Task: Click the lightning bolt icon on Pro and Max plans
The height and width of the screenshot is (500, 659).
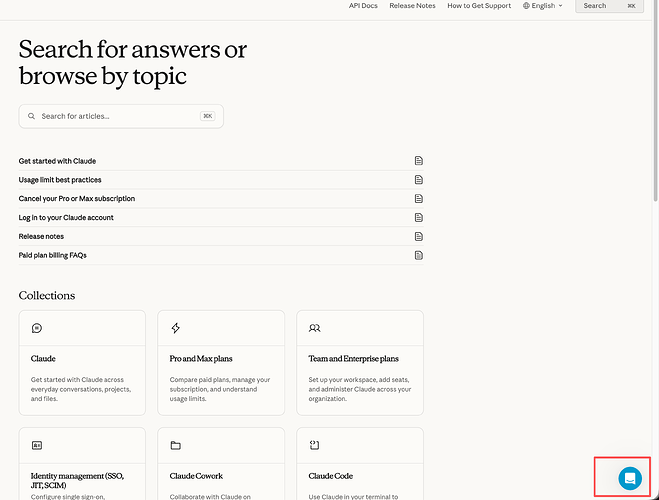Action: coord(176,328)
